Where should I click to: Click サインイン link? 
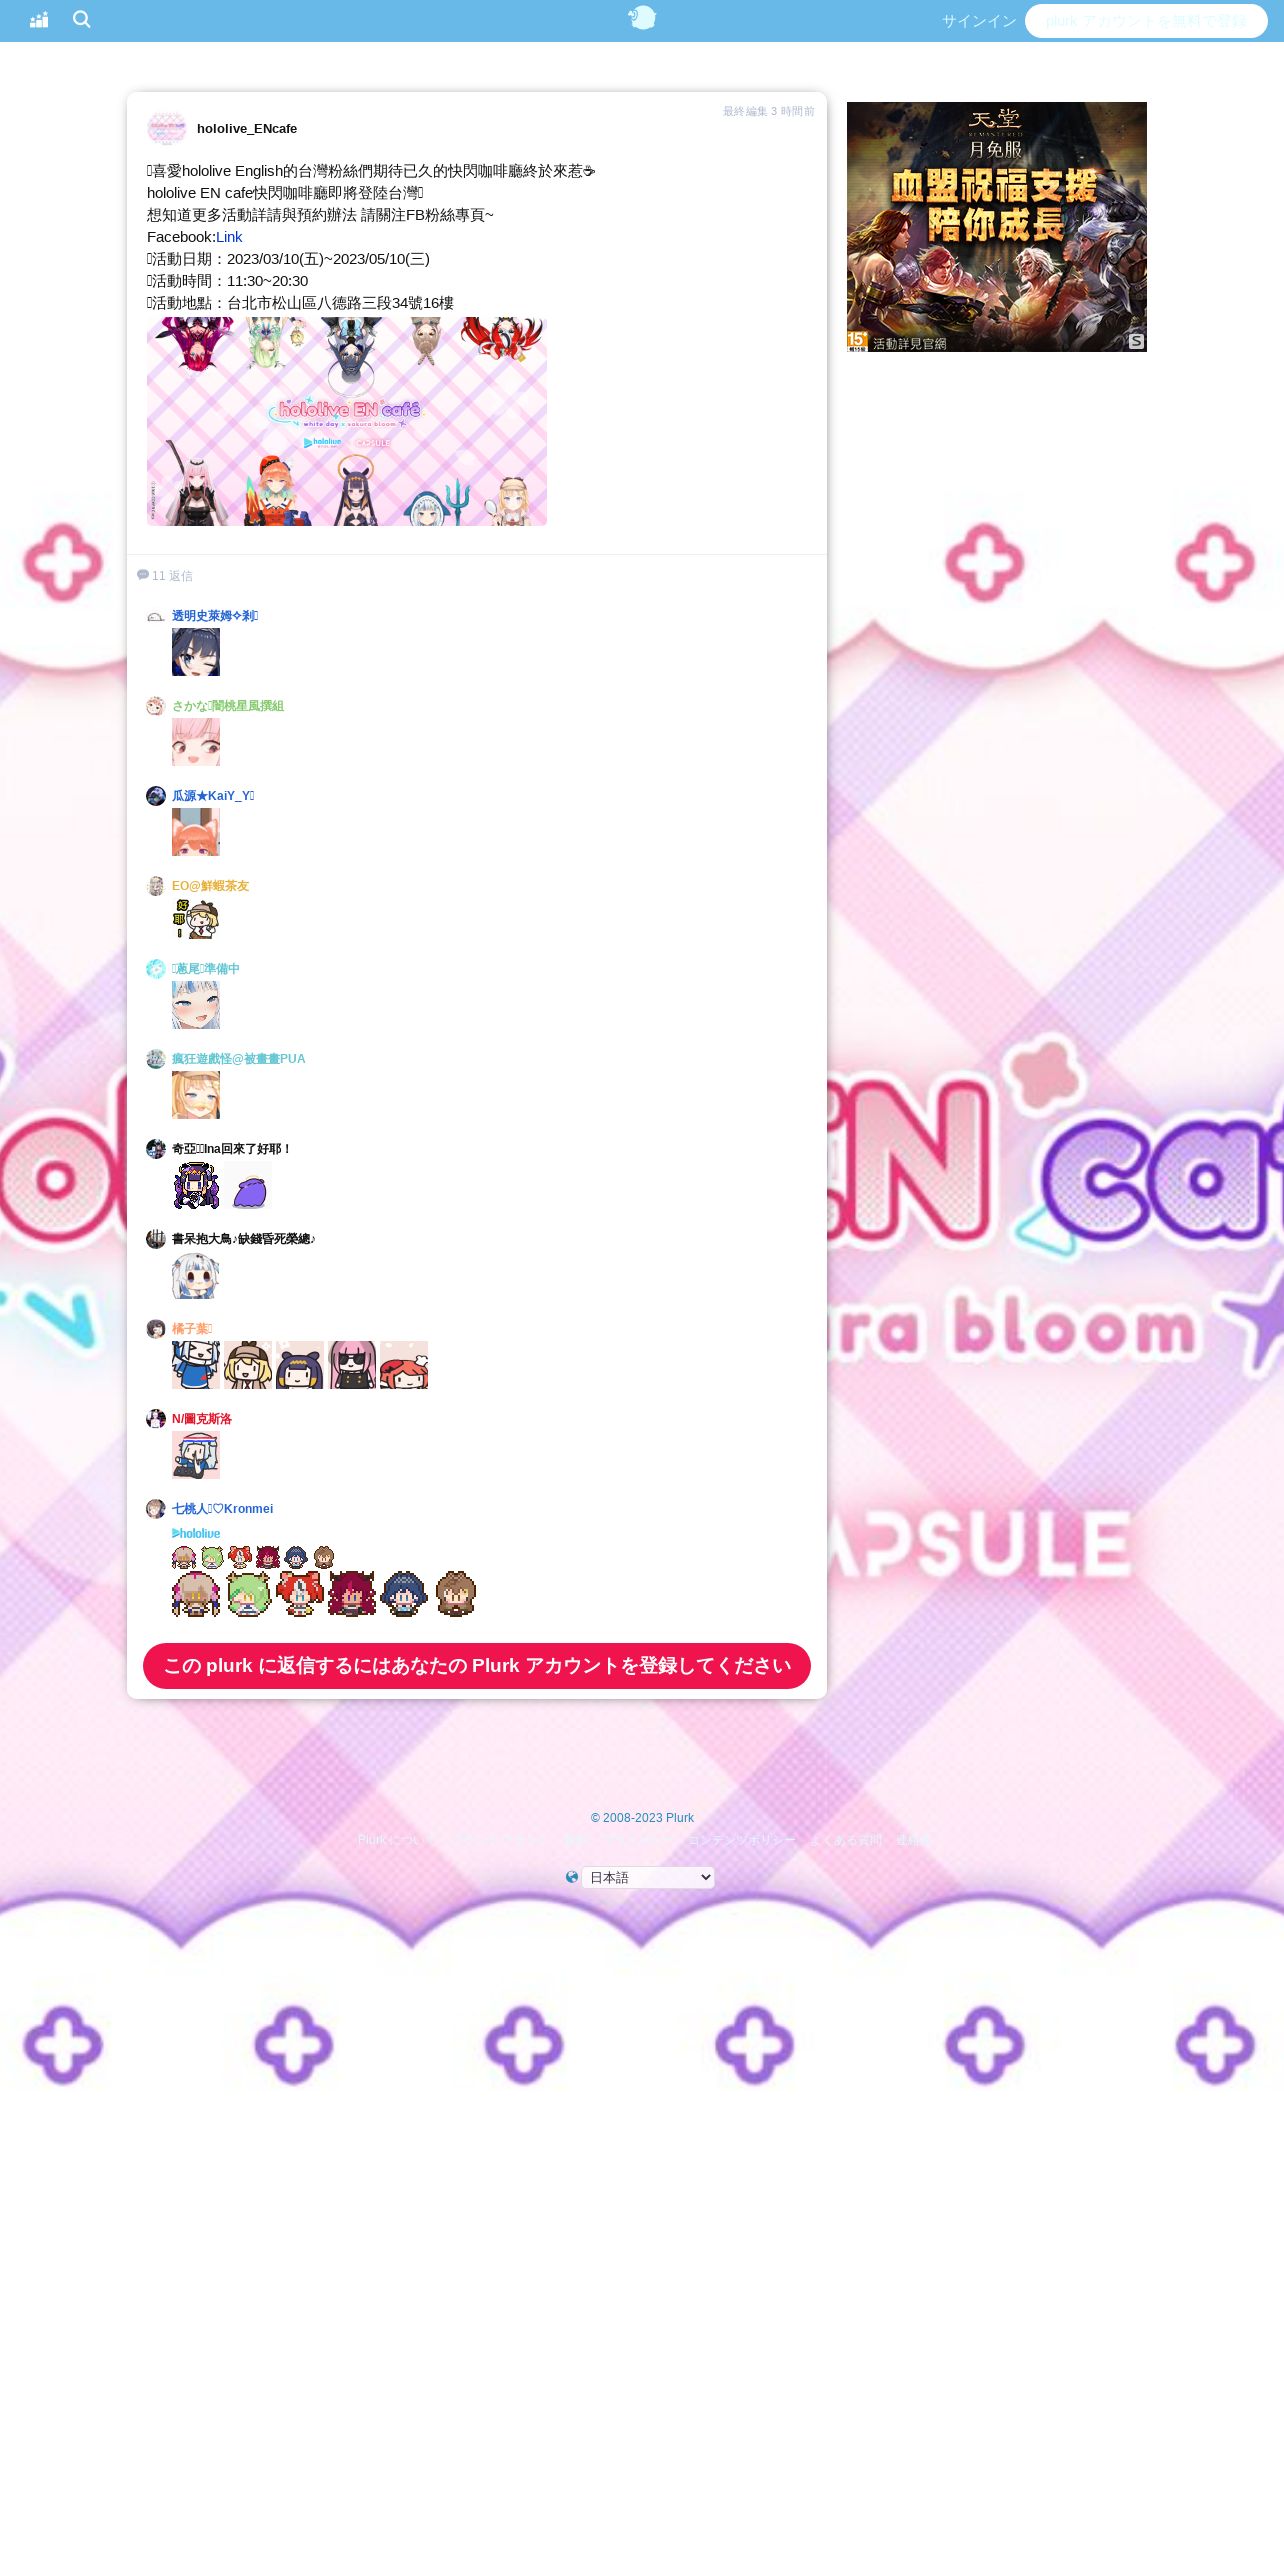point(978,21)
